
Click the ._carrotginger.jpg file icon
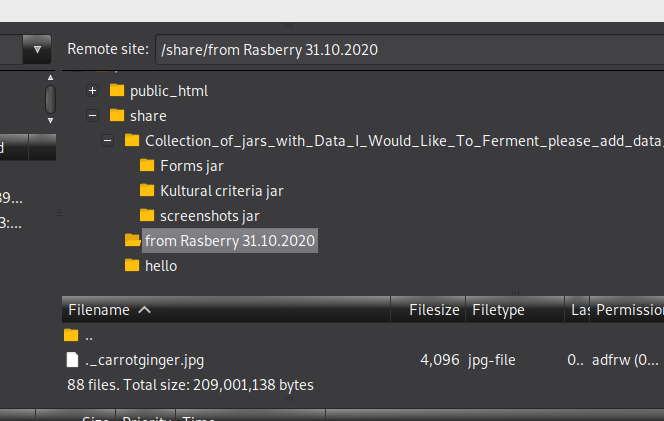[x=72, y=360]
